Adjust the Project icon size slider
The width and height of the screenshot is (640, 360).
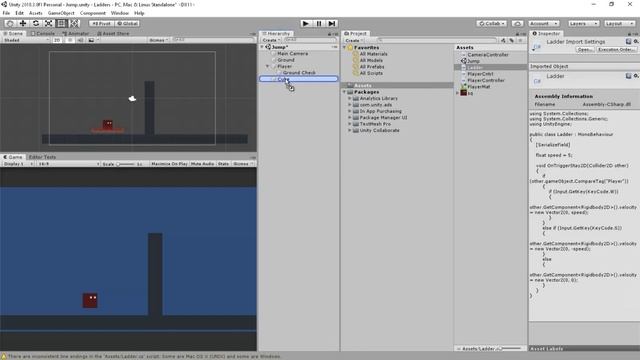point(510,349)
